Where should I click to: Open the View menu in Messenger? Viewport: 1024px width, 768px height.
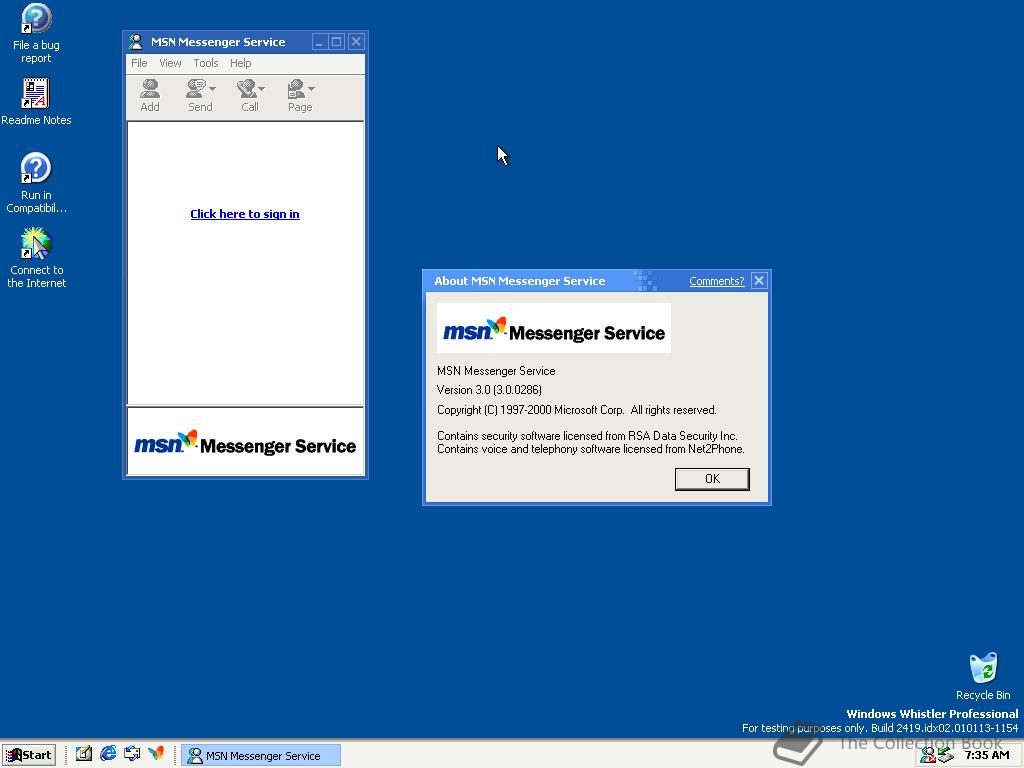pos(170,63)
